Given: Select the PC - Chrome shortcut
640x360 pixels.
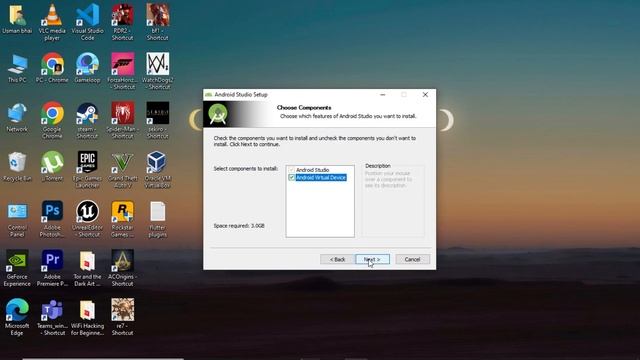Looking at the screenshot, I should coord(52,64).
